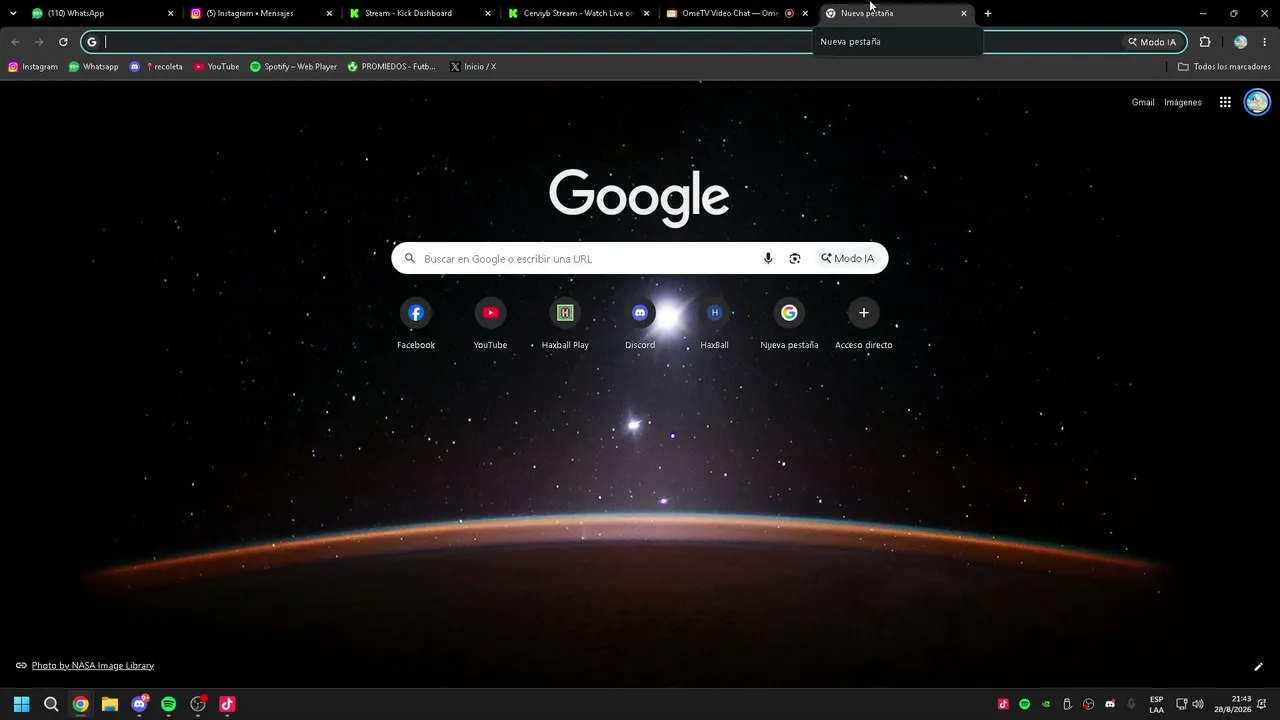
Task: Close the Stream - Kick Dashboard tab
Action: 488,13
